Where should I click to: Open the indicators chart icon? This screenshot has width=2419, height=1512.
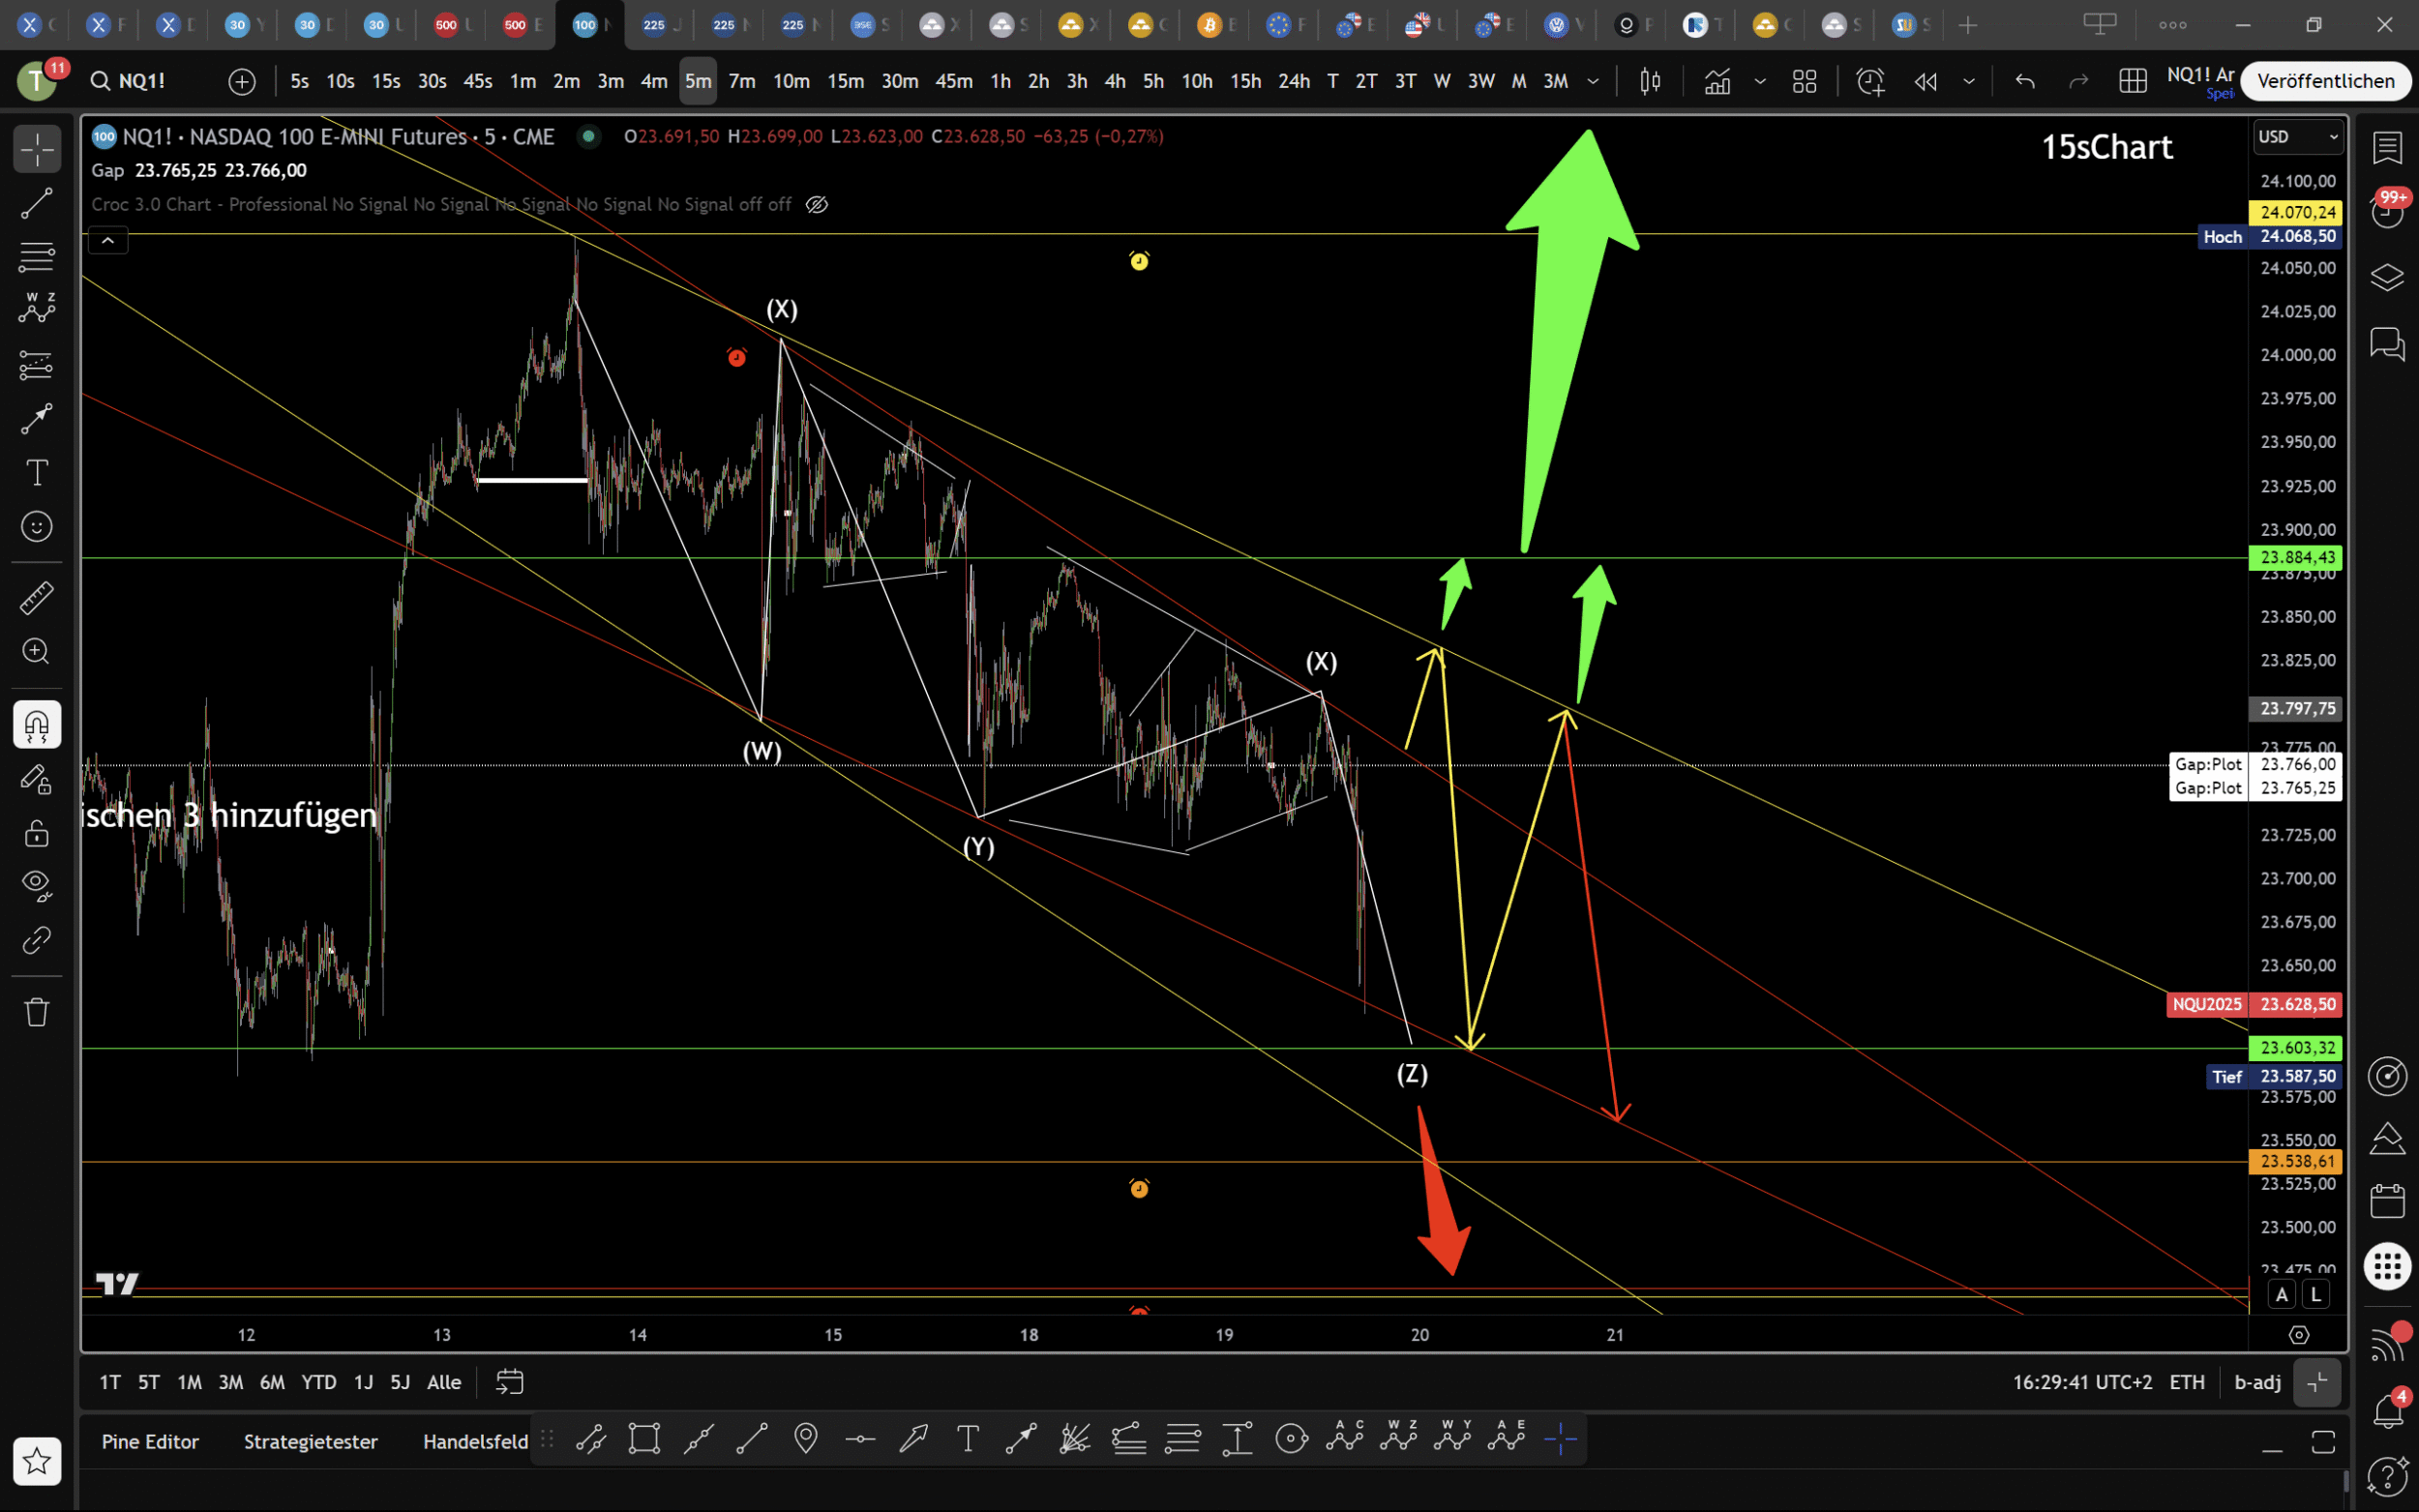point(1717,81)
